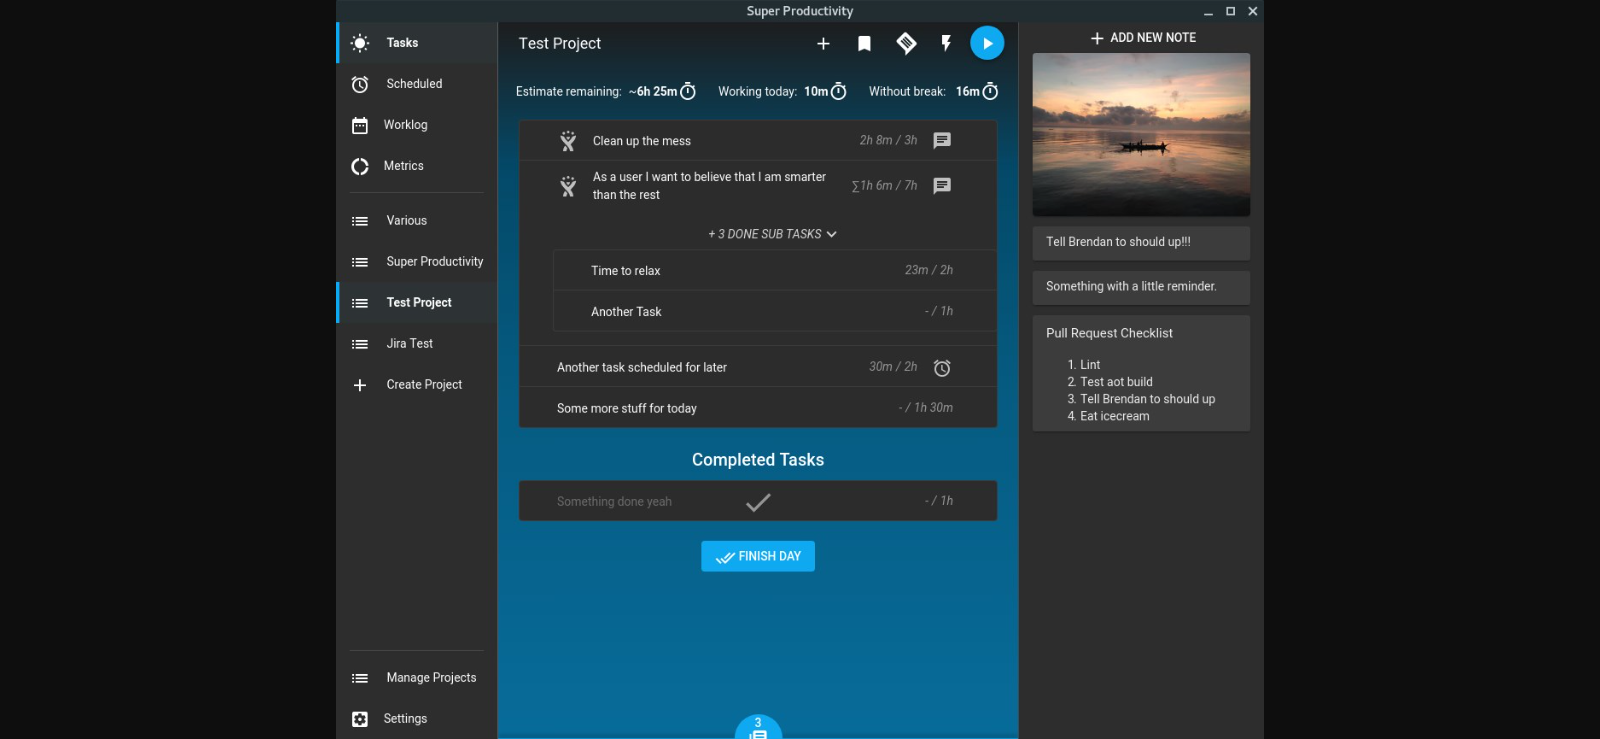The height and width of the screenshot is (739, 1600).
Task: Open notes on Clean up the mess task
Action: point(942,140)
